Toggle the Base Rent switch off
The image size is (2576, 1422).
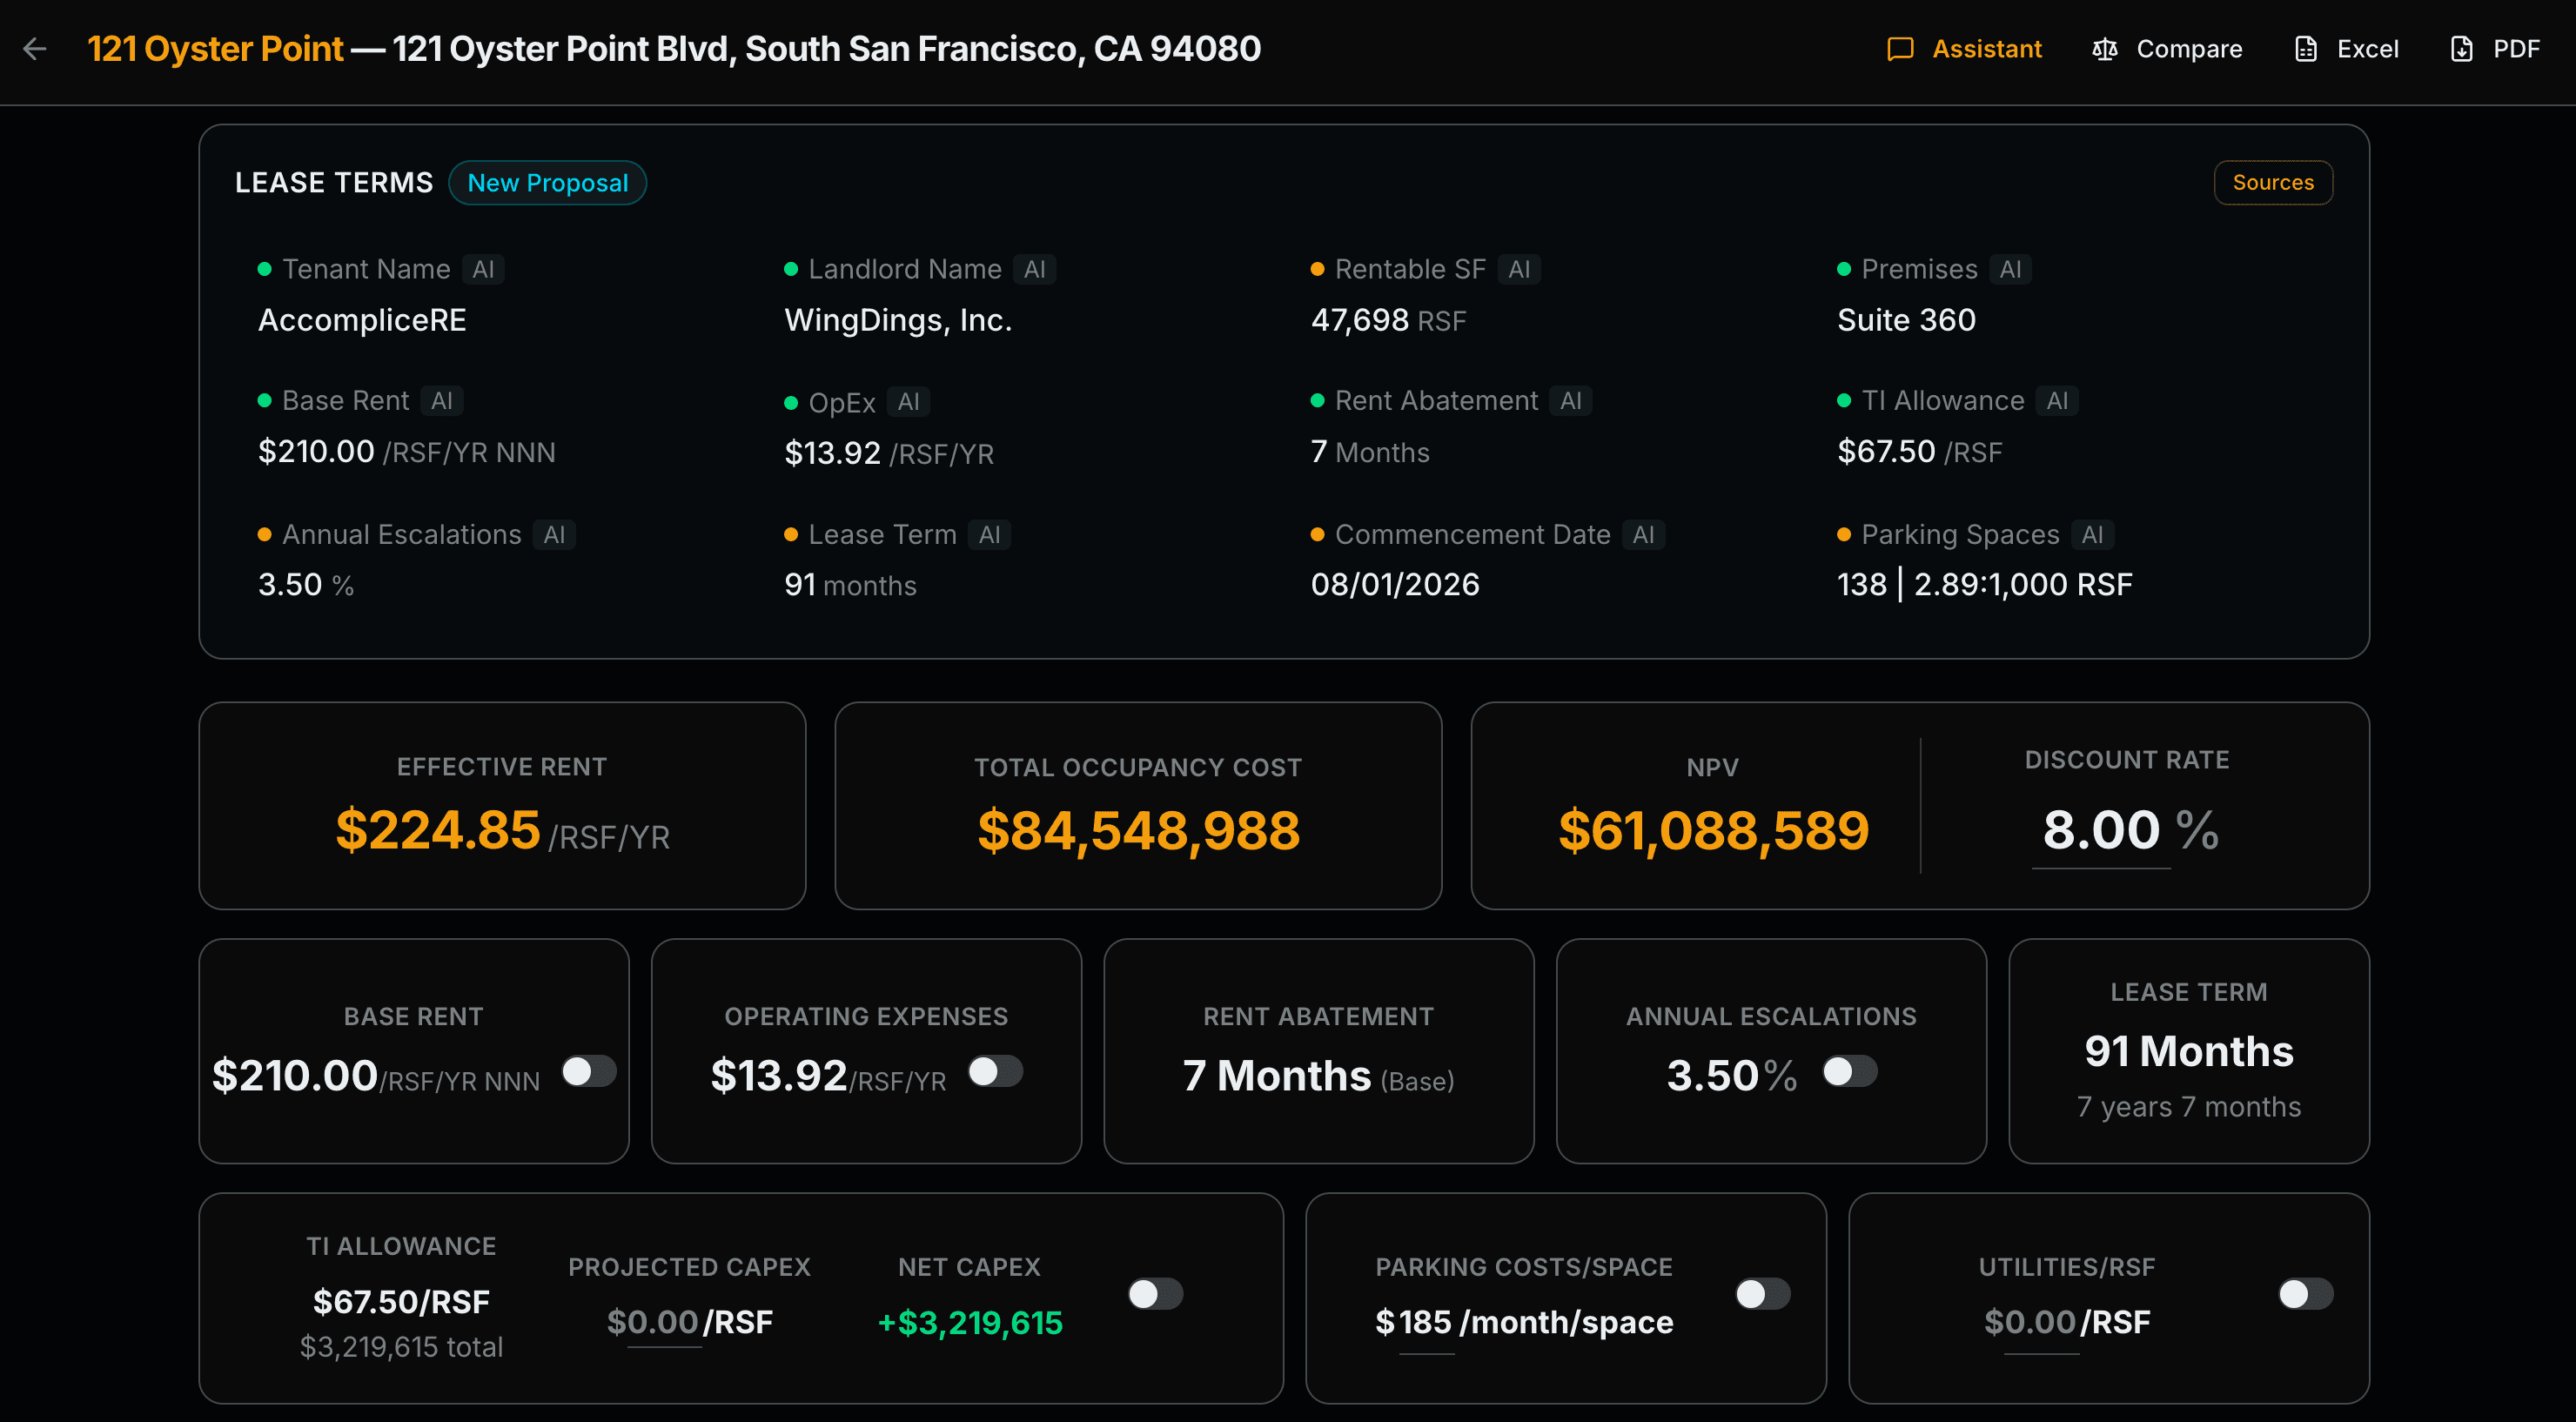[x=588, y=1070]
